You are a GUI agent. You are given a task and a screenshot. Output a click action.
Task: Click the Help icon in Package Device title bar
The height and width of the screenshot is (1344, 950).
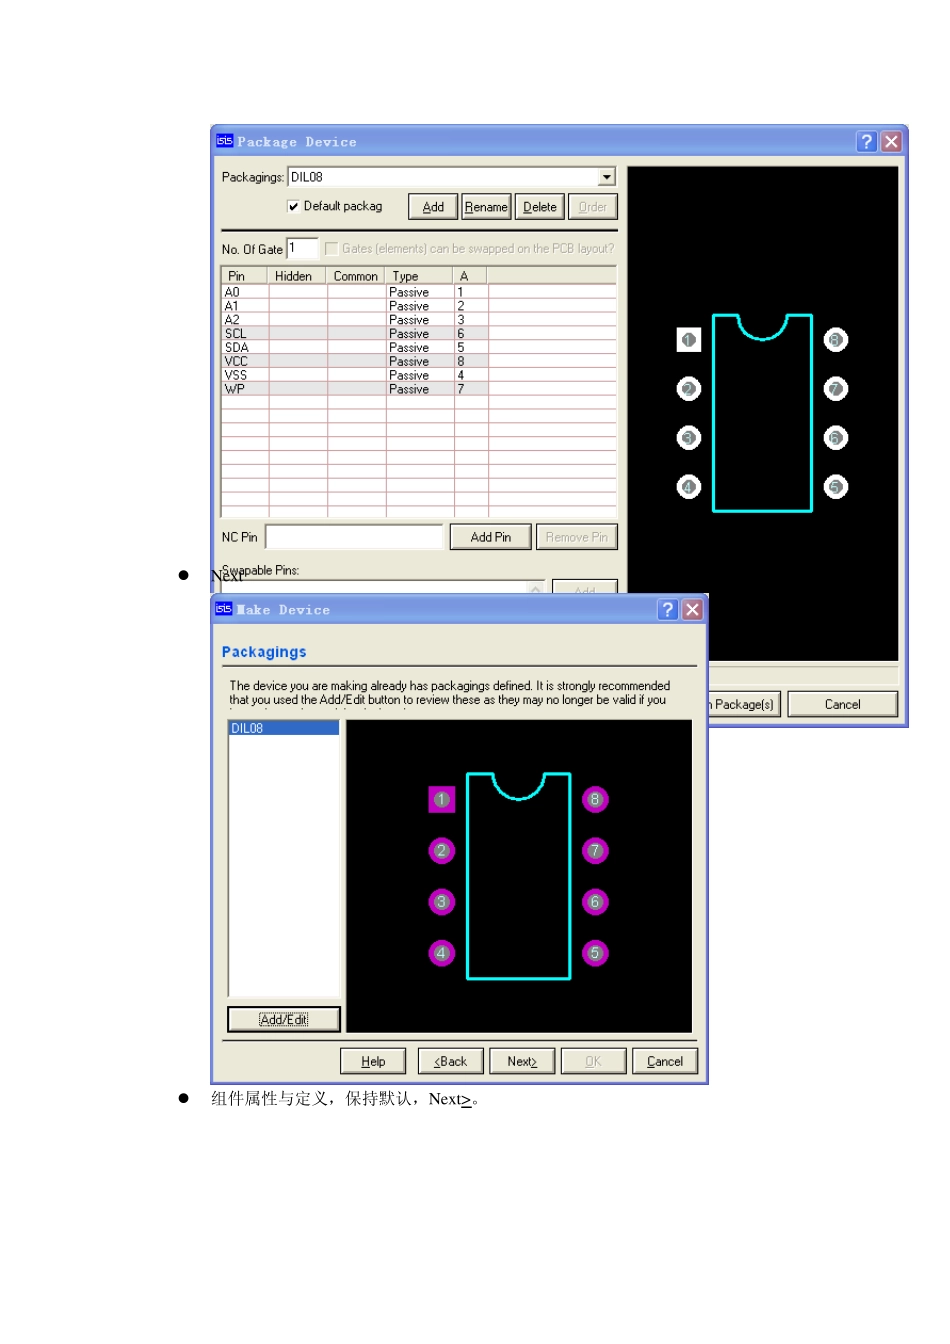pyautogui.click(x=867, y=142)
